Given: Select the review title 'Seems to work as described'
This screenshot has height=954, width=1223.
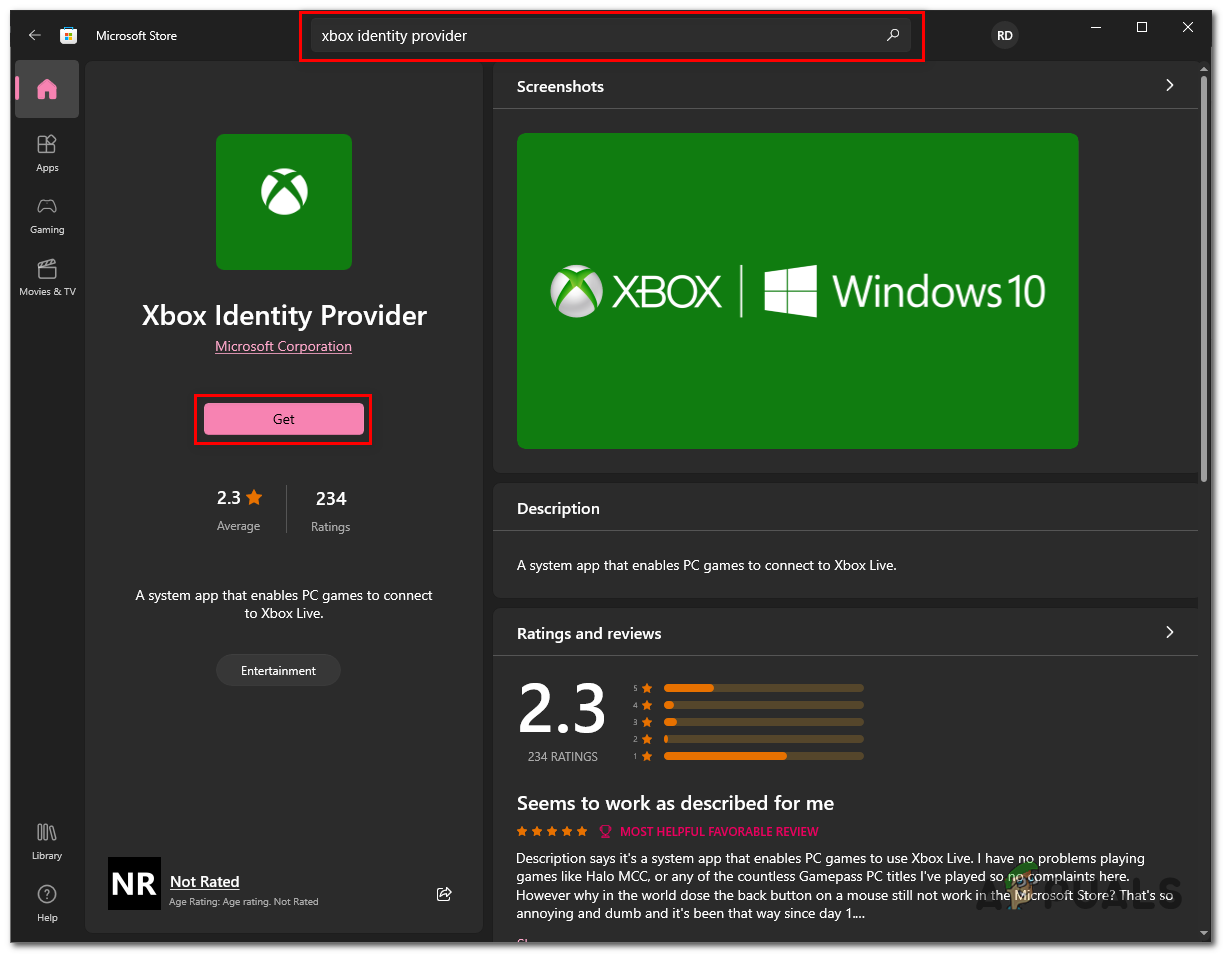Looking at the screenshot, I should [x=675, y=803].
